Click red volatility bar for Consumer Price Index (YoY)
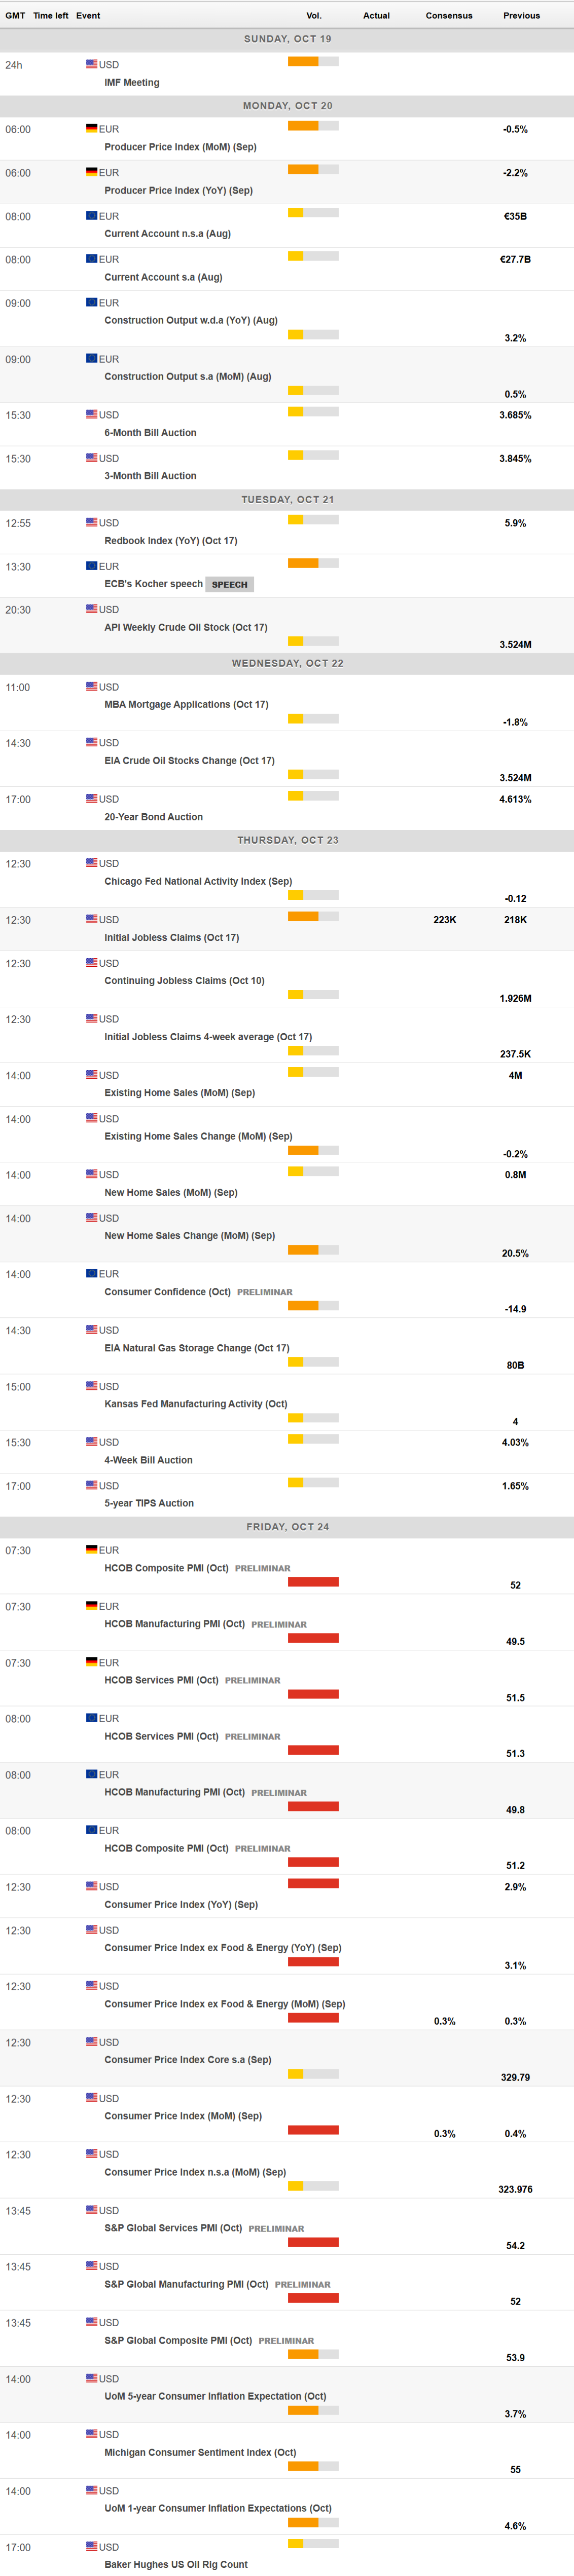 [x=312, y=1884]
